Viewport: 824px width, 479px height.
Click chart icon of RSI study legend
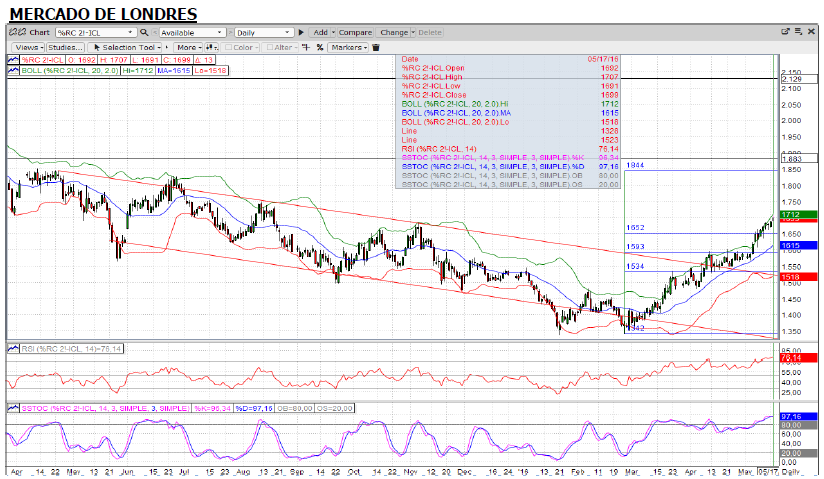click(x=13, y=349)
